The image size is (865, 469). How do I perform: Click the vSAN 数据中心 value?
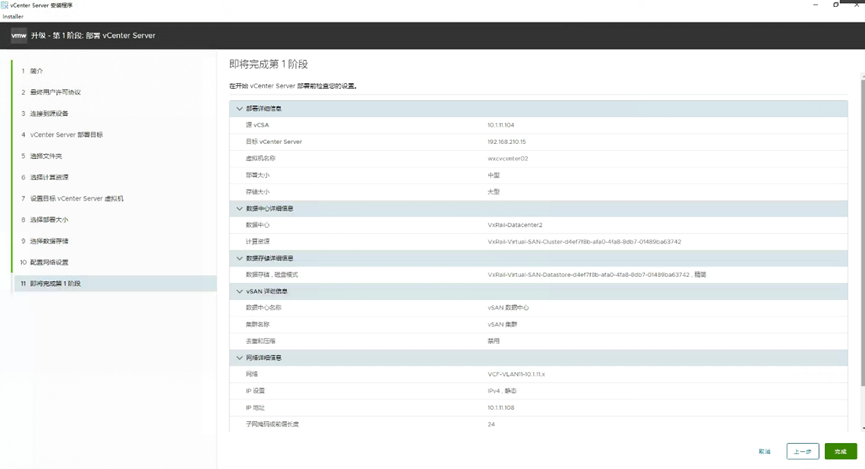coord(508,308)
